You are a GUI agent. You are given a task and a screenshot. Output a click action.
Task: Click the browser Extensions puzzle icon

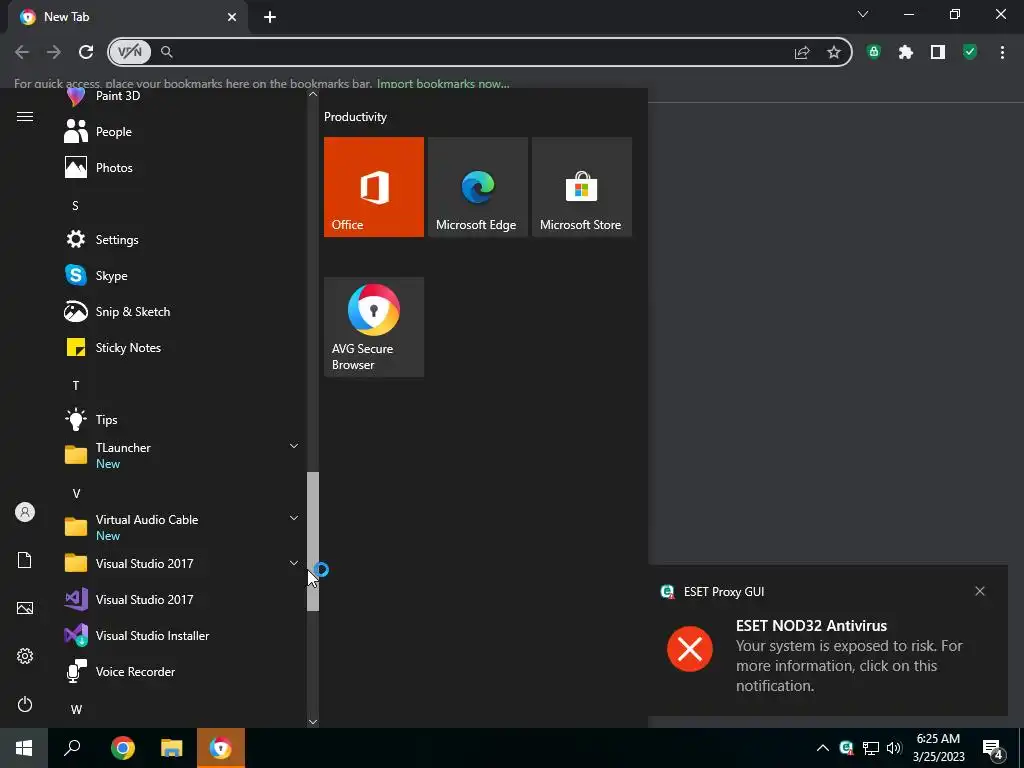(906, 52)
